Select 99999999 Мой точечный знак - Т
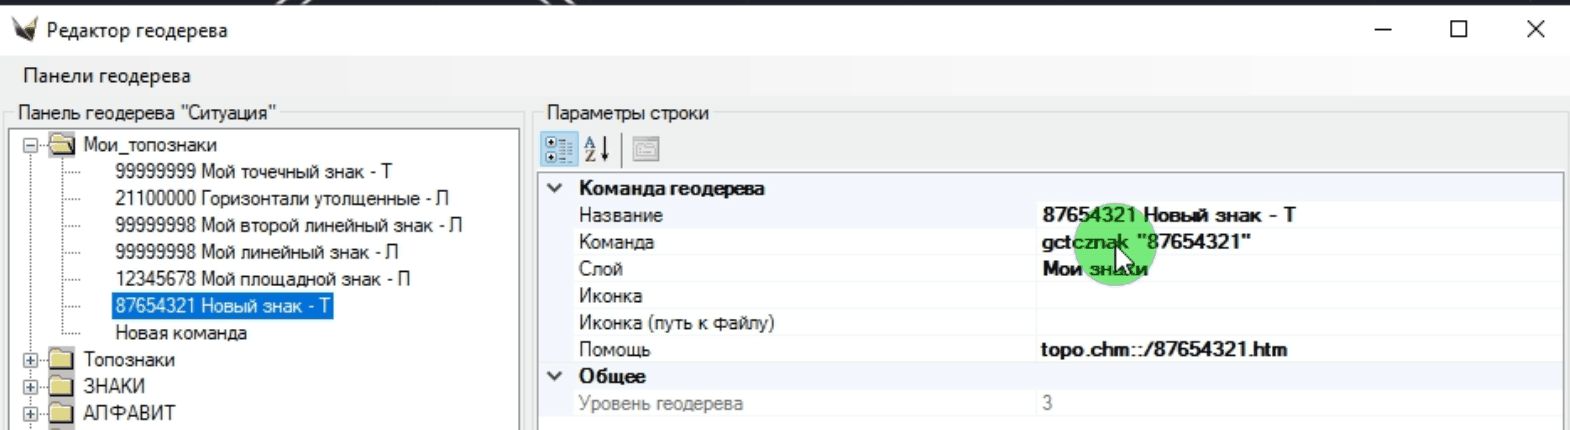1570x430 pixels. pyautogui.click(x=253, y=172)
